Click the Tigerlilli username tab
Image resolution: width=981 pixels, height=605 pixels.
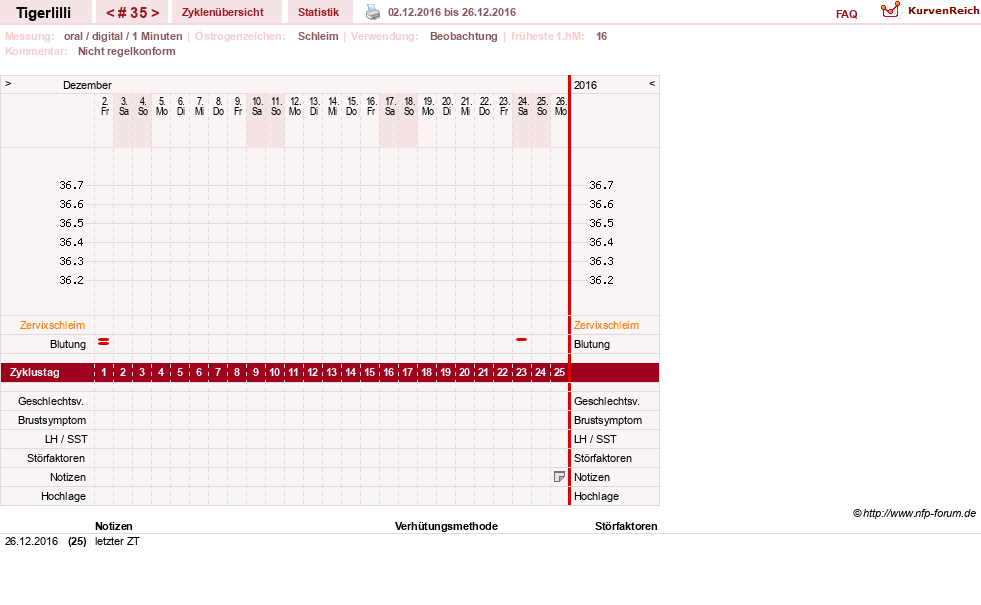(44, 13)
